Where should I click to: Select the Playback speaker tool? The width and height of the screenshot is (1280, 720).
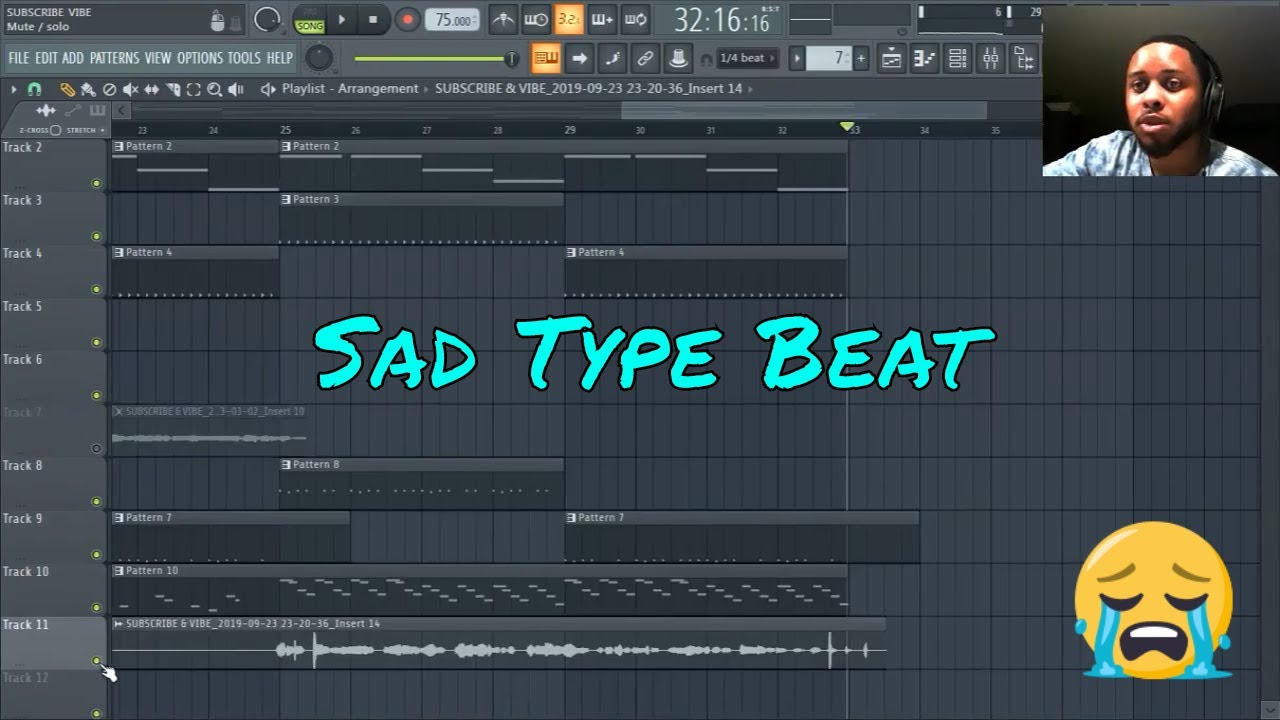236,89
